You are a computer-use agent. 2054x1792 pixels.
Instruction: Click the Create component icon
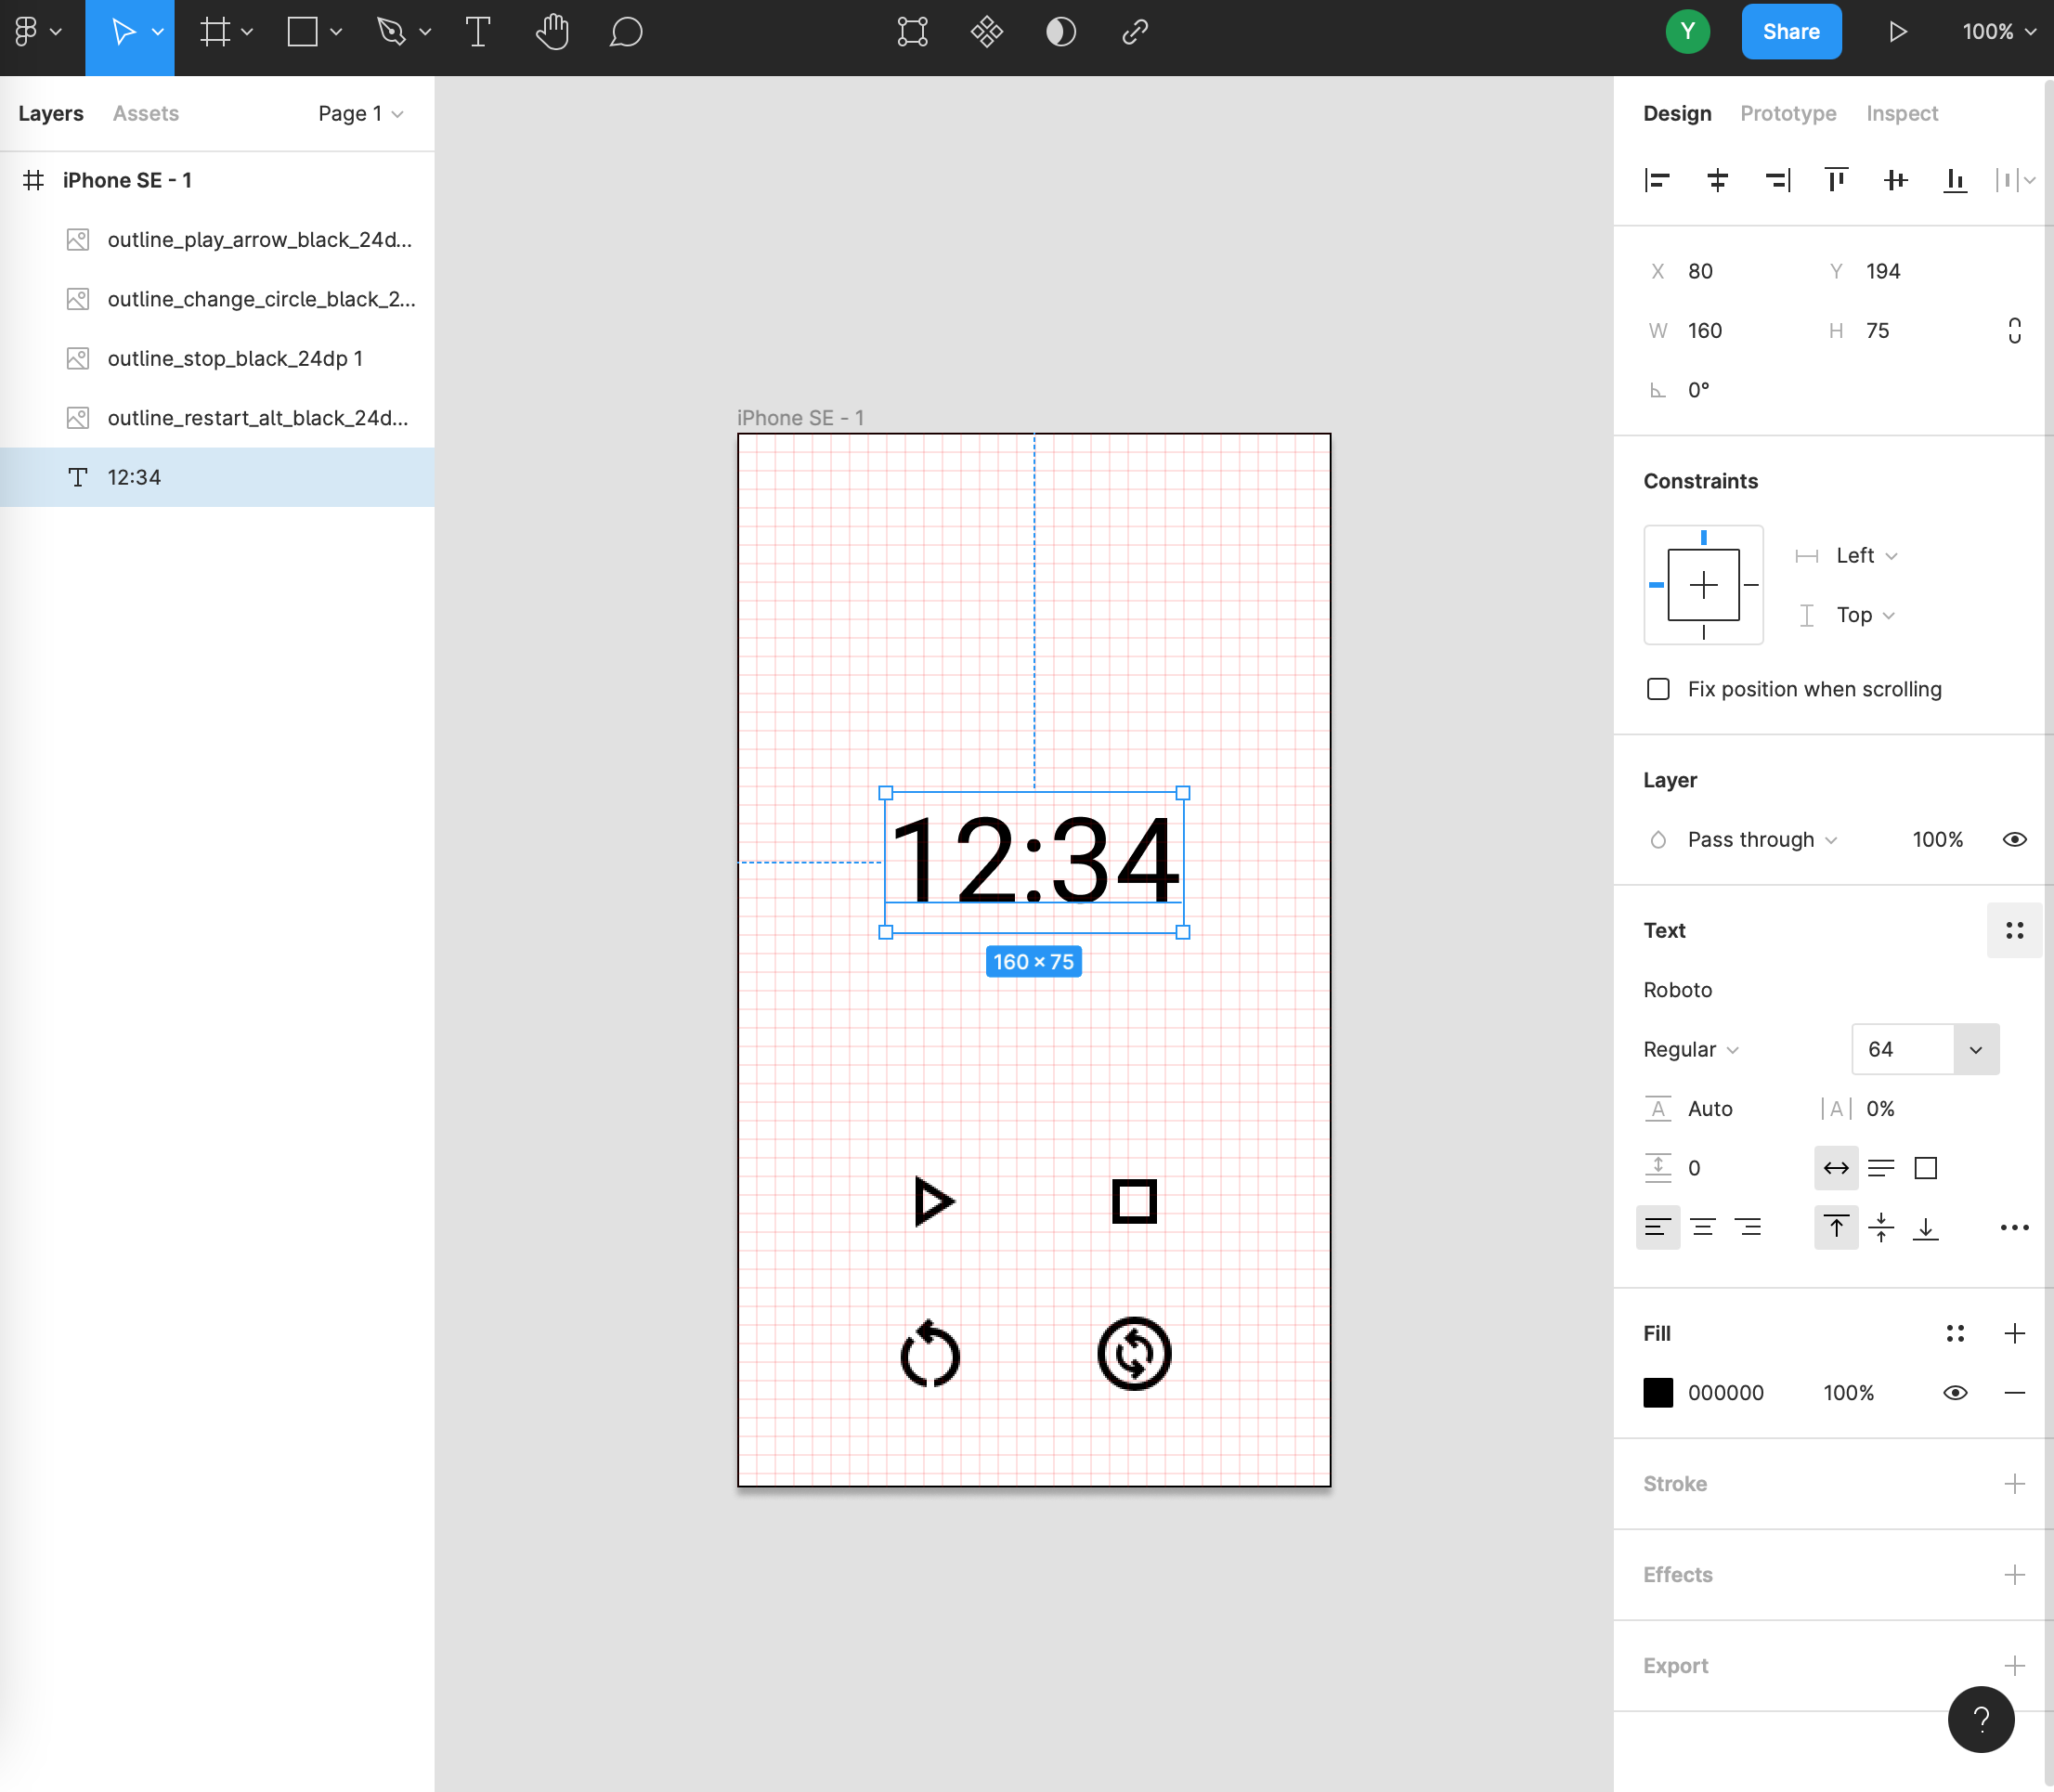(x=986, y=32)
